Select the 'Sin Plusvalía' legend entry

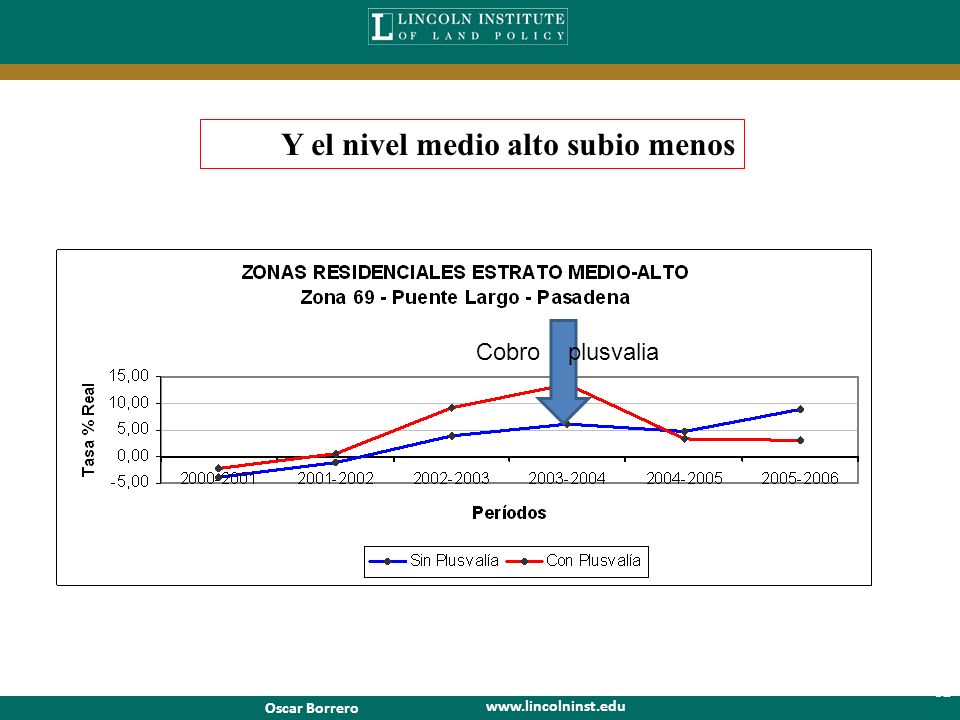(435, 561)
